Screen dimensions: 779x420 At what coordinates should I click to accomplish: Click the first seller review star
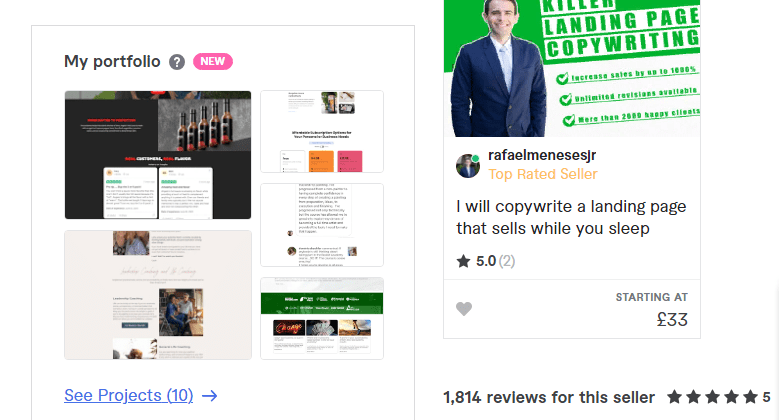coord(675,397)
